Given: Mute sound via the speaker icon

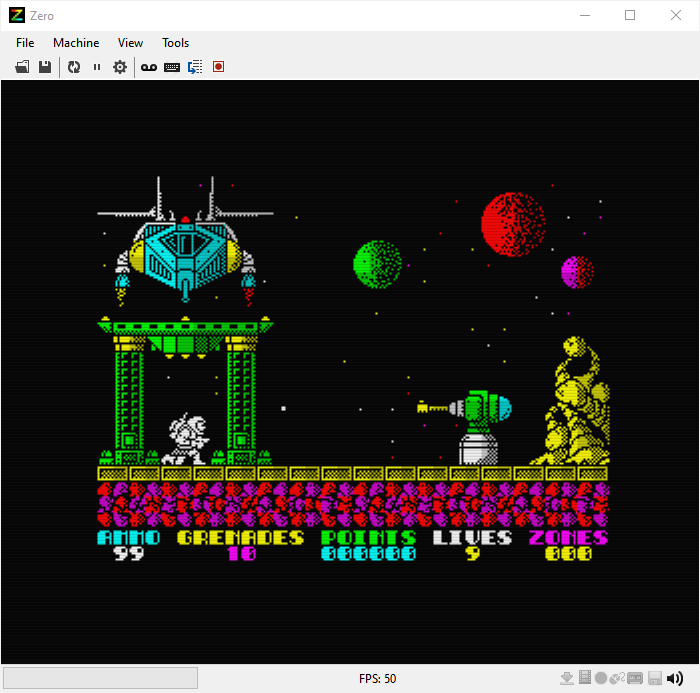Looking at the screenshot, I should point(675,678).
